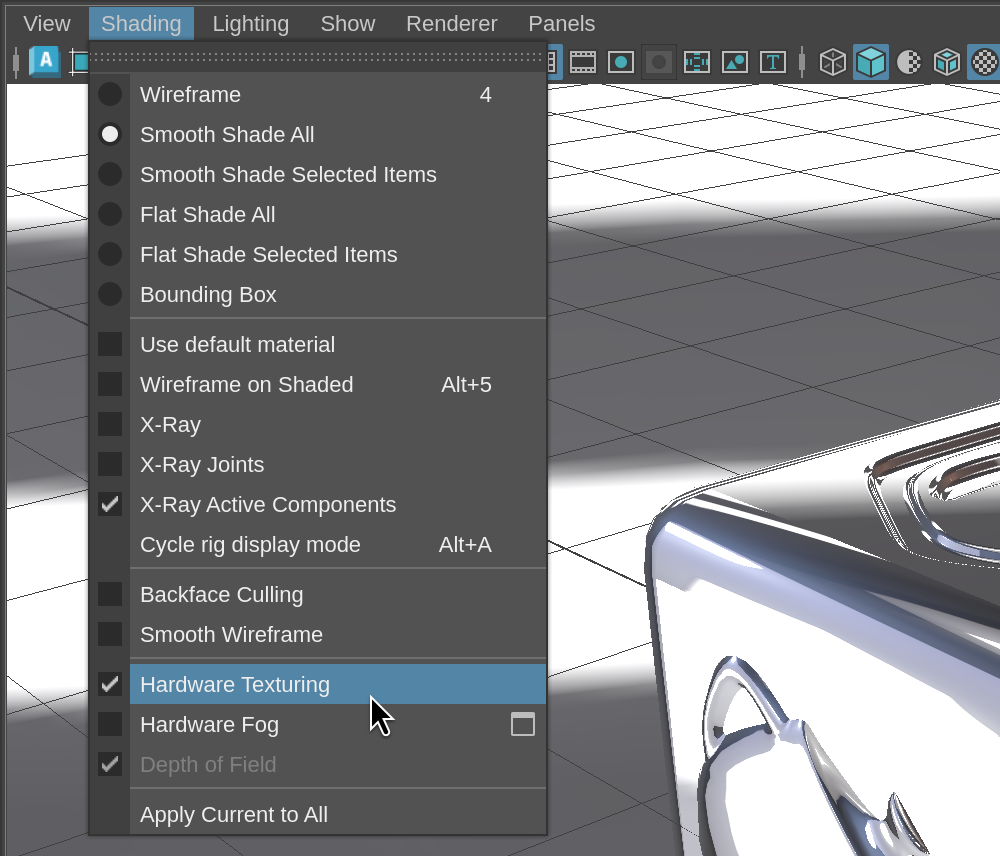Open the Panels menu

click(561, 24)
